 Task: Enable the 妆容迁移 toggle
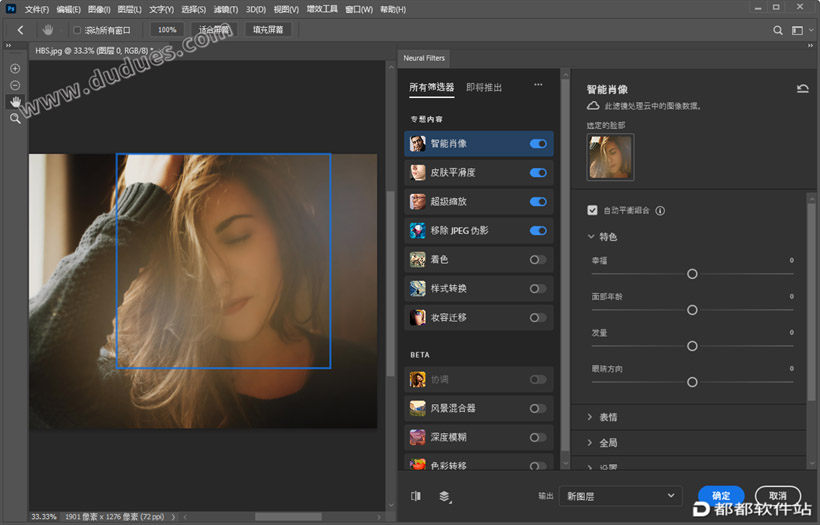click(x=538, y=317)
